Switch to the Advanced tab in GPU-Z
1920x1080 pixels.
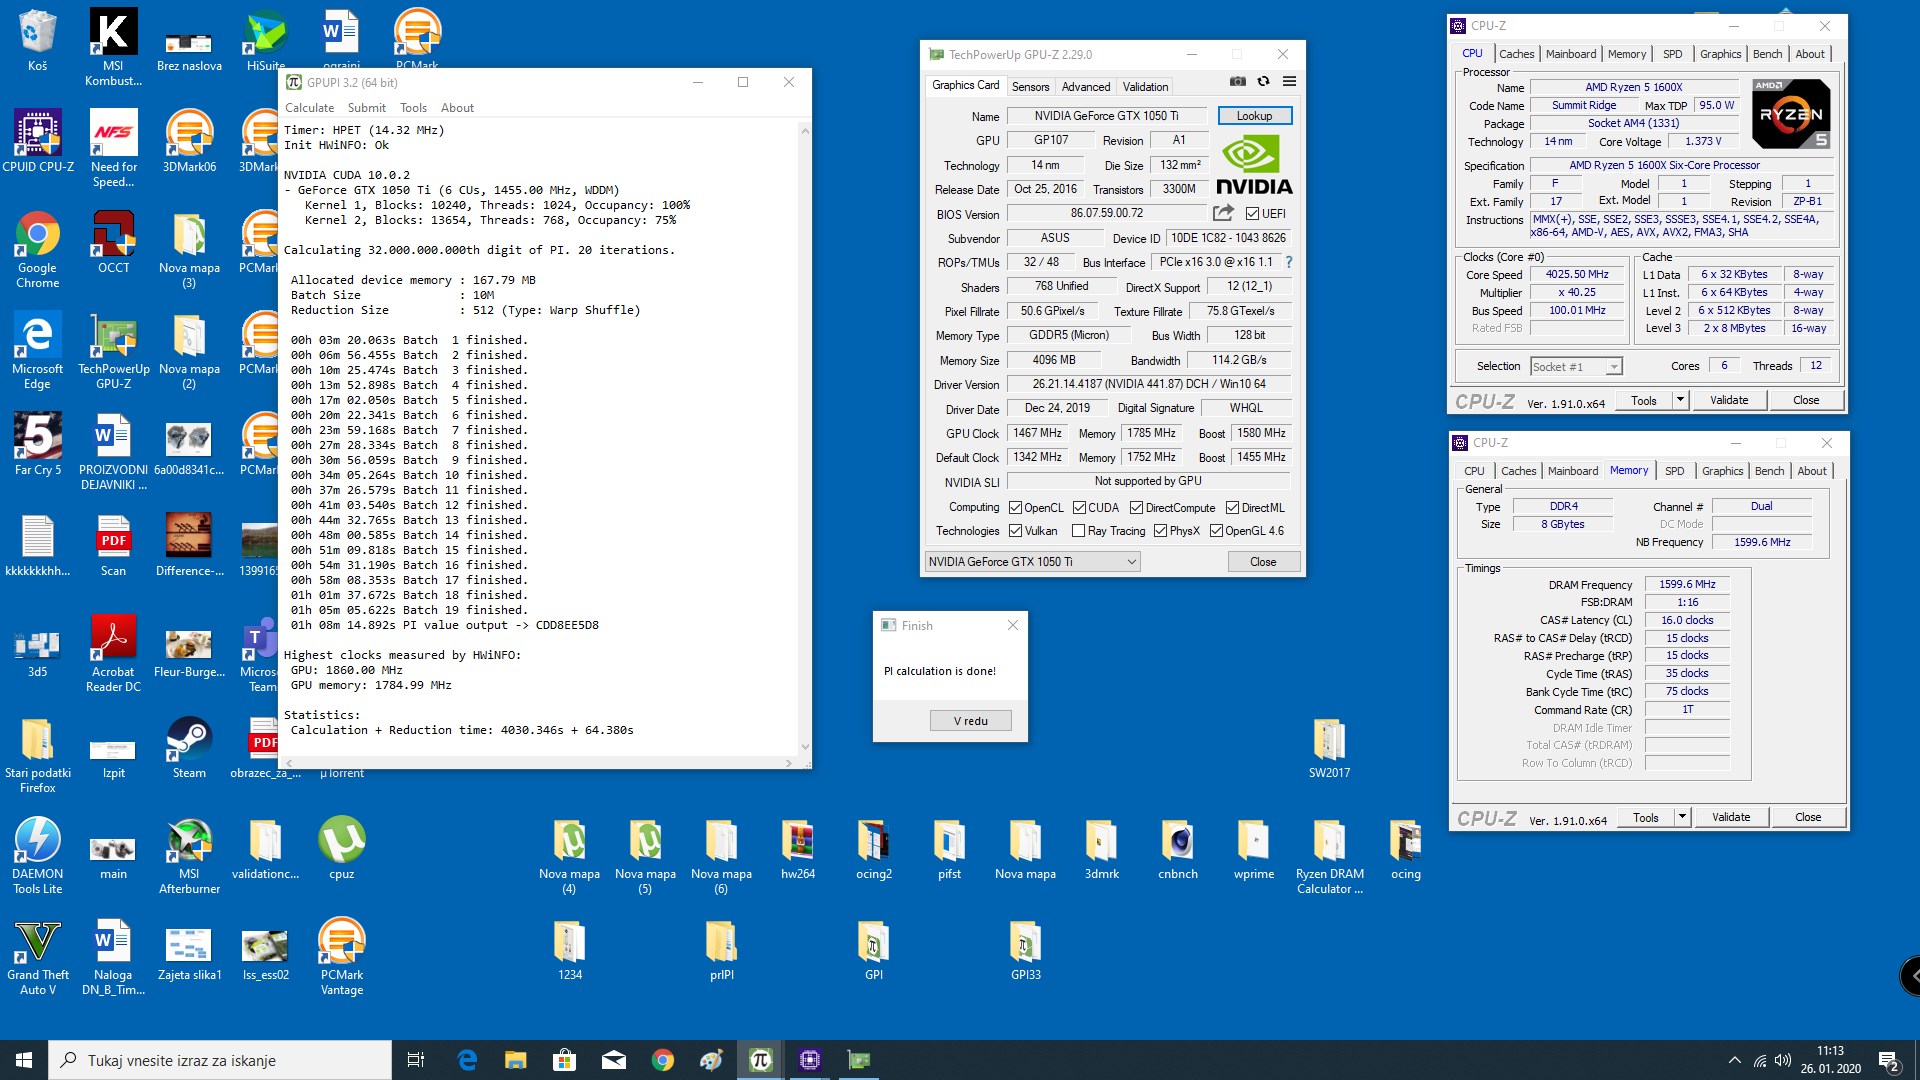(x=1085, y=87)
